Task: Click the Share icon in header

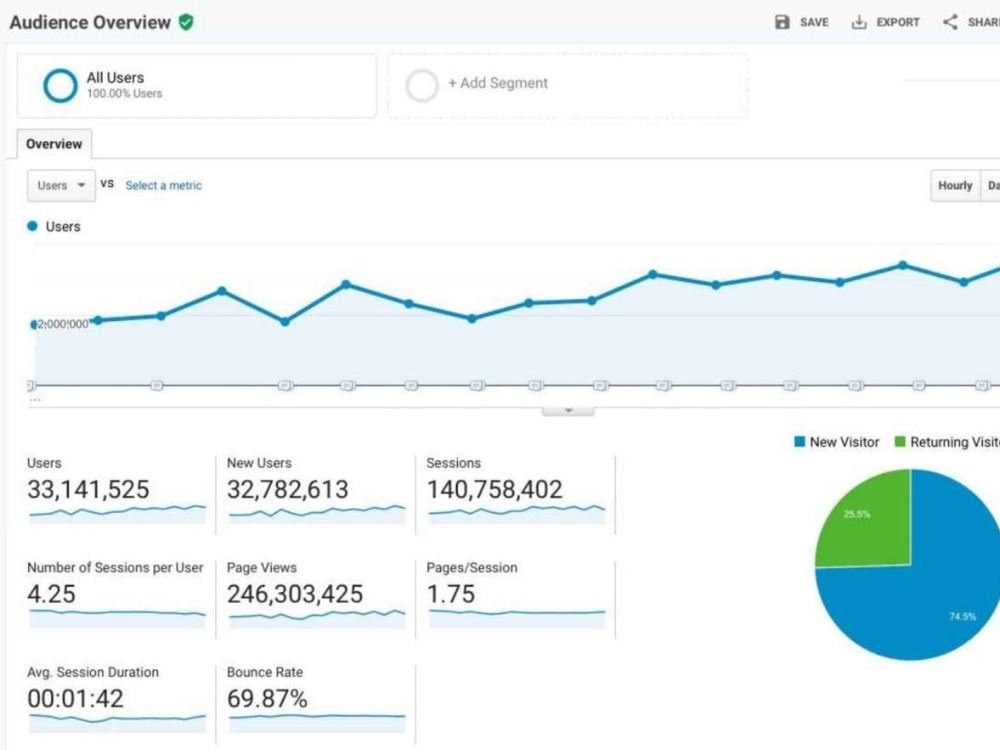Action: pyautogui.click(x=950, y=22)
